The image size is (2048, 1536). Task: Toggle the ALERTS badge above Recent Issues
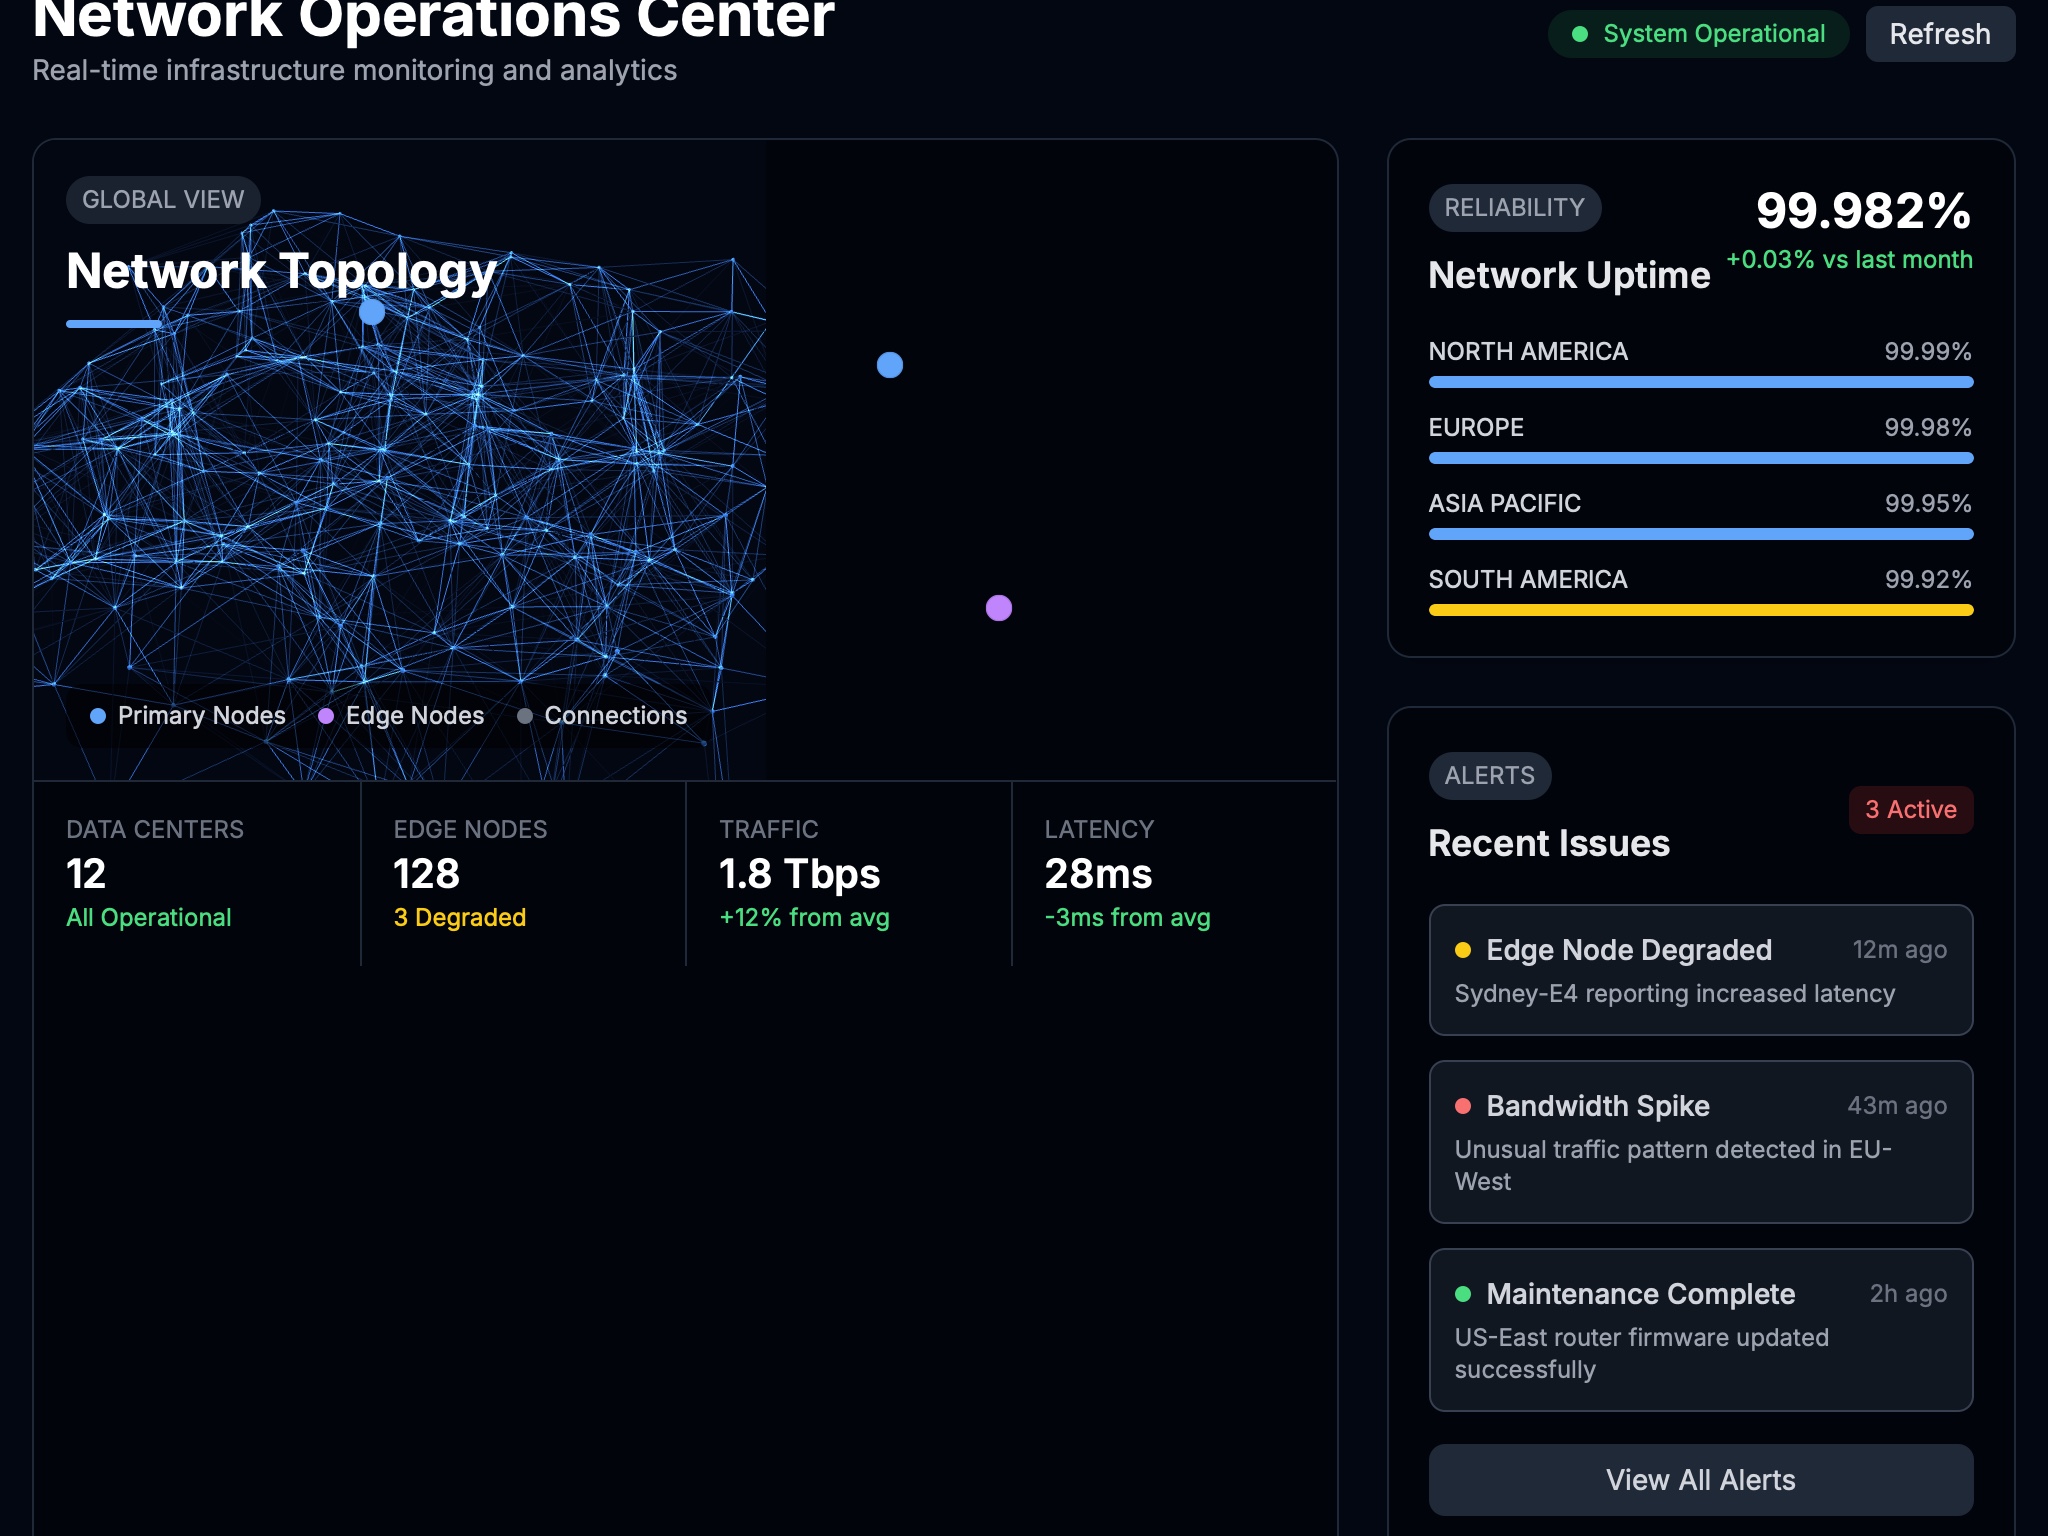click(1489, 776)
